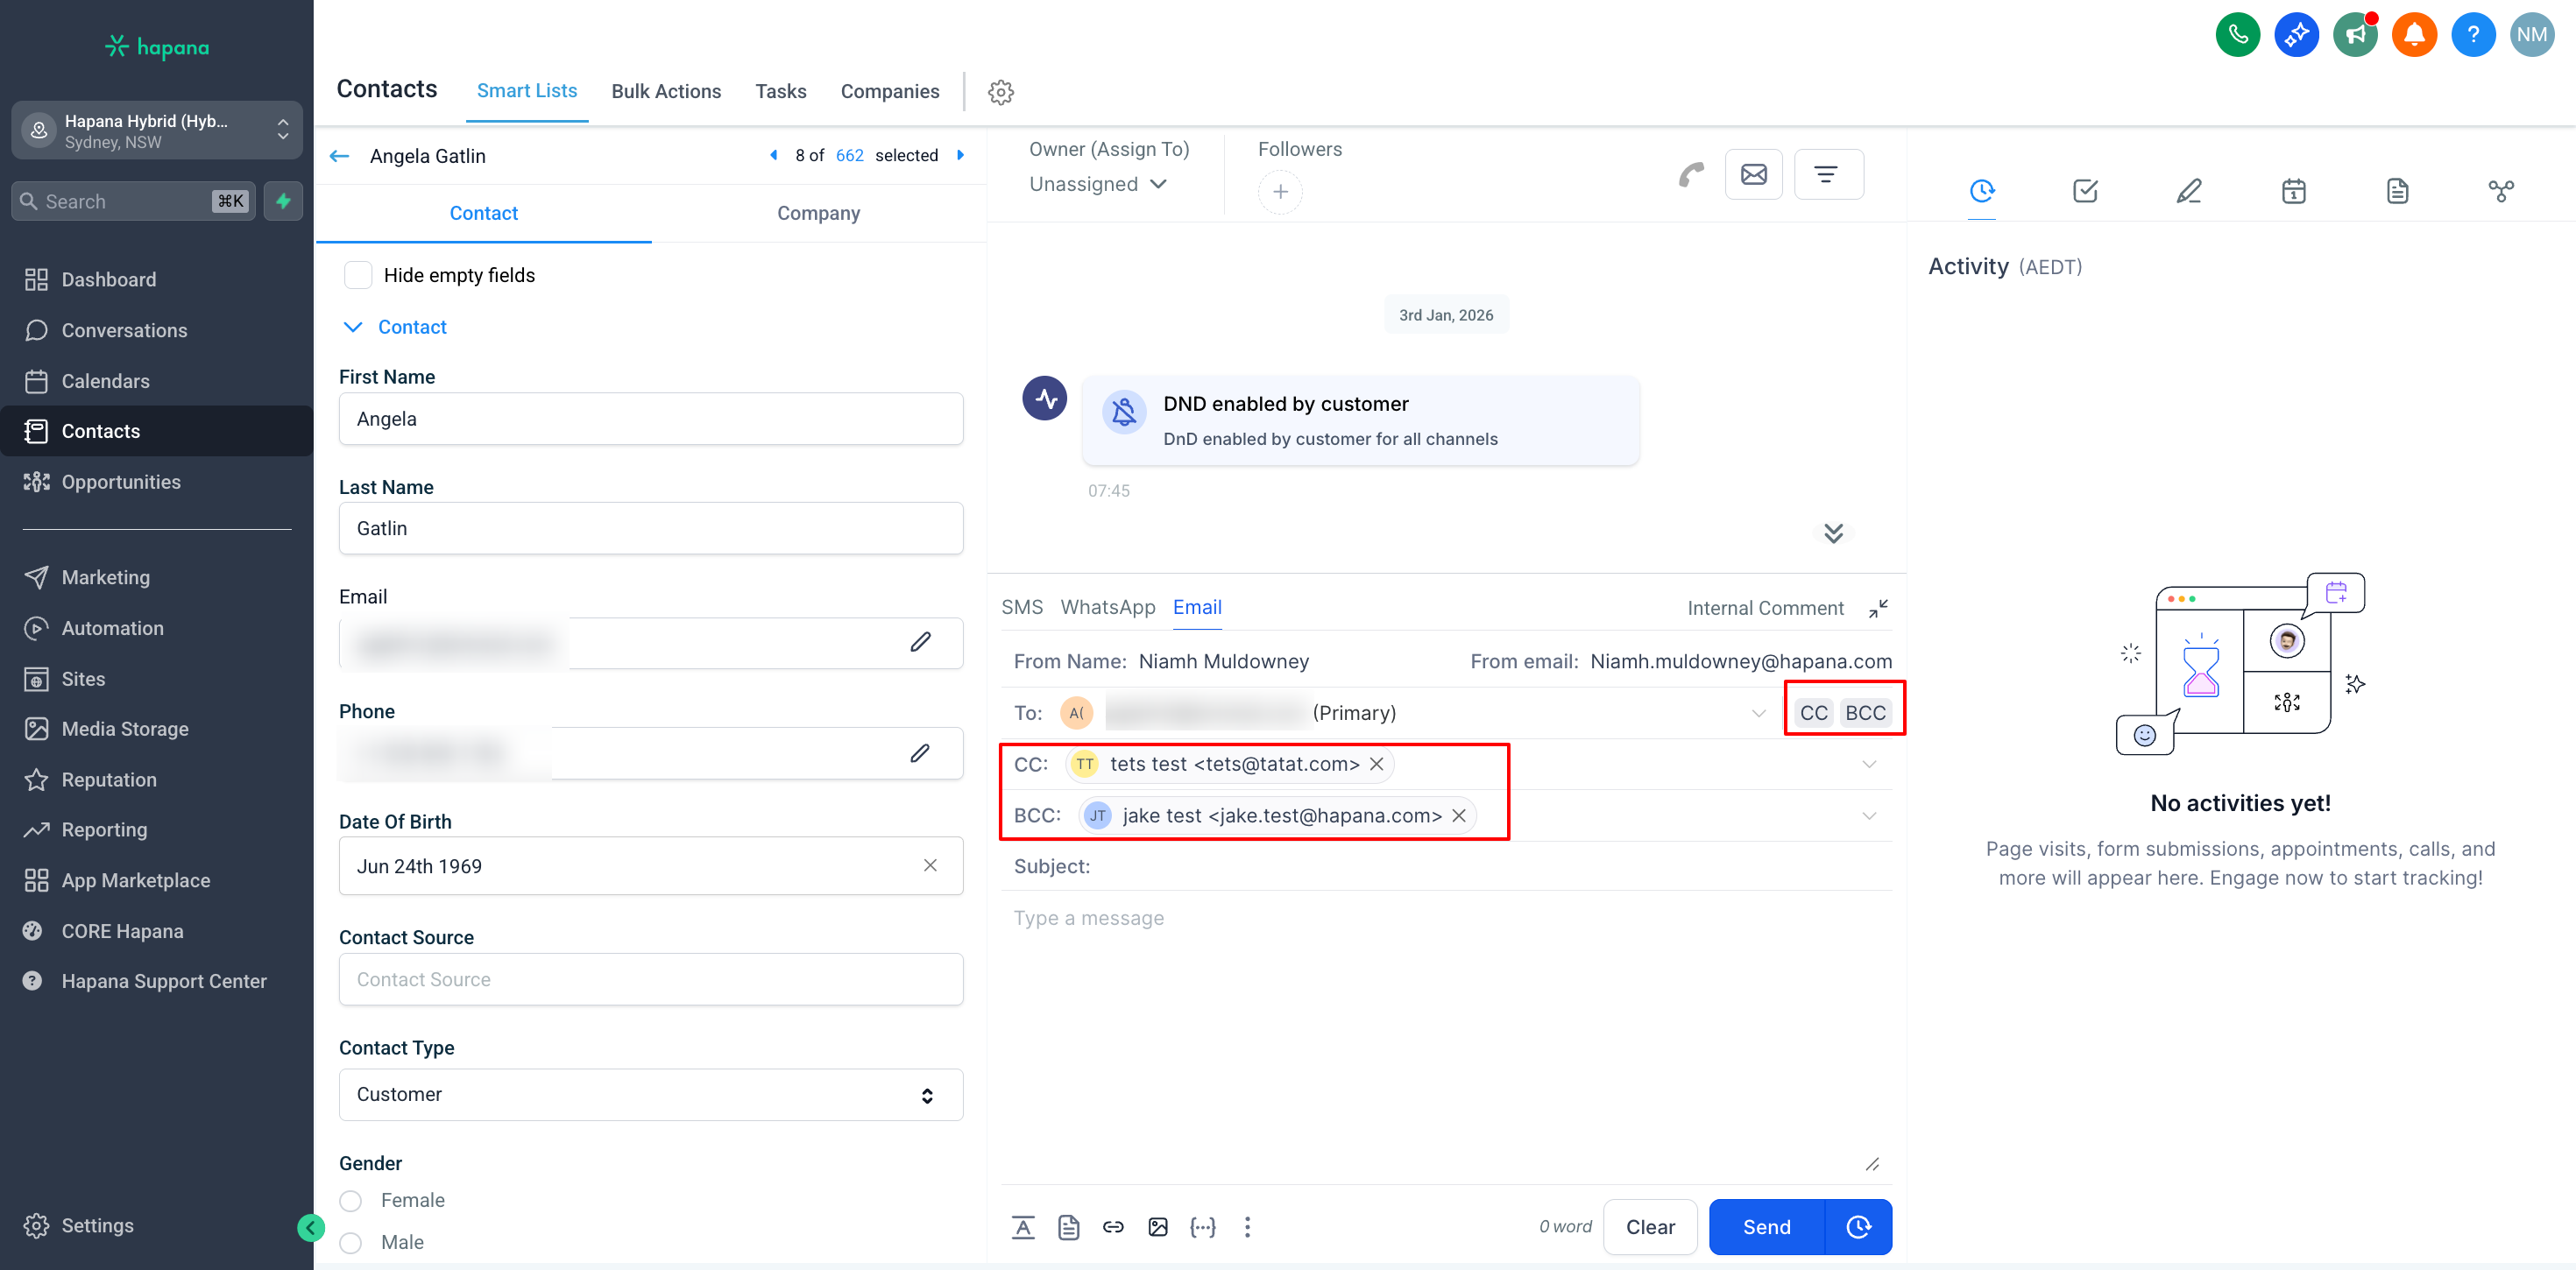Check the Hide empty fields checkbox

(x=358, y=275)
